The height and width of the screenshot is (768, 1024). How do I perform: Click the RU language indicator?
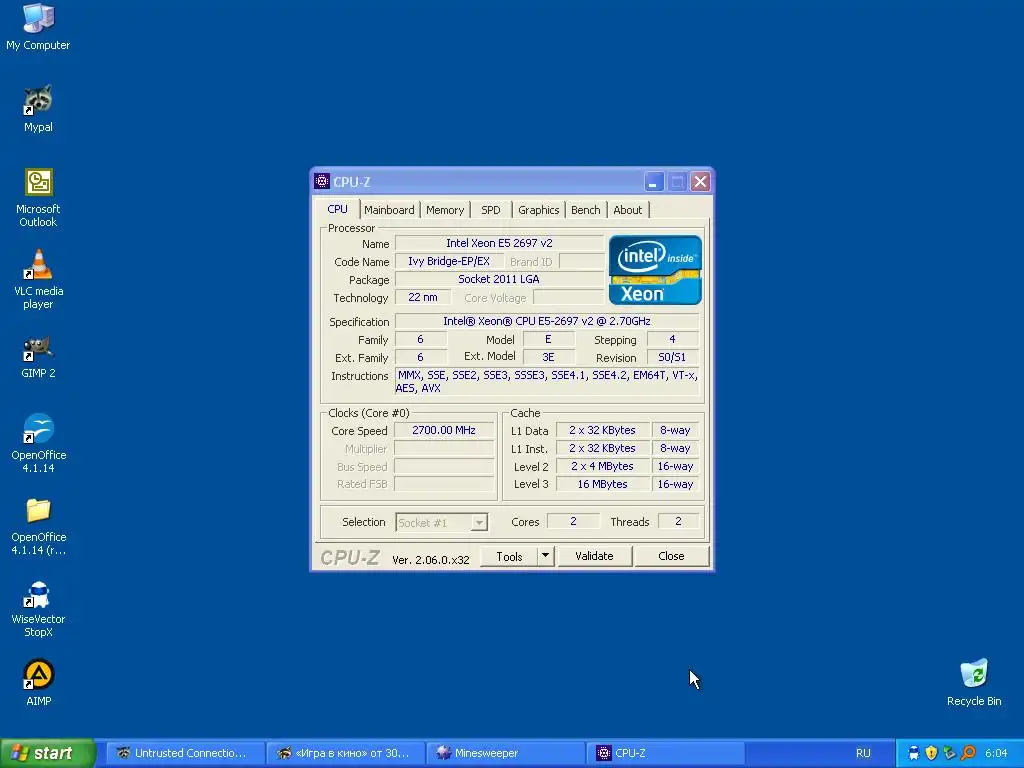(x=863, y=753)
